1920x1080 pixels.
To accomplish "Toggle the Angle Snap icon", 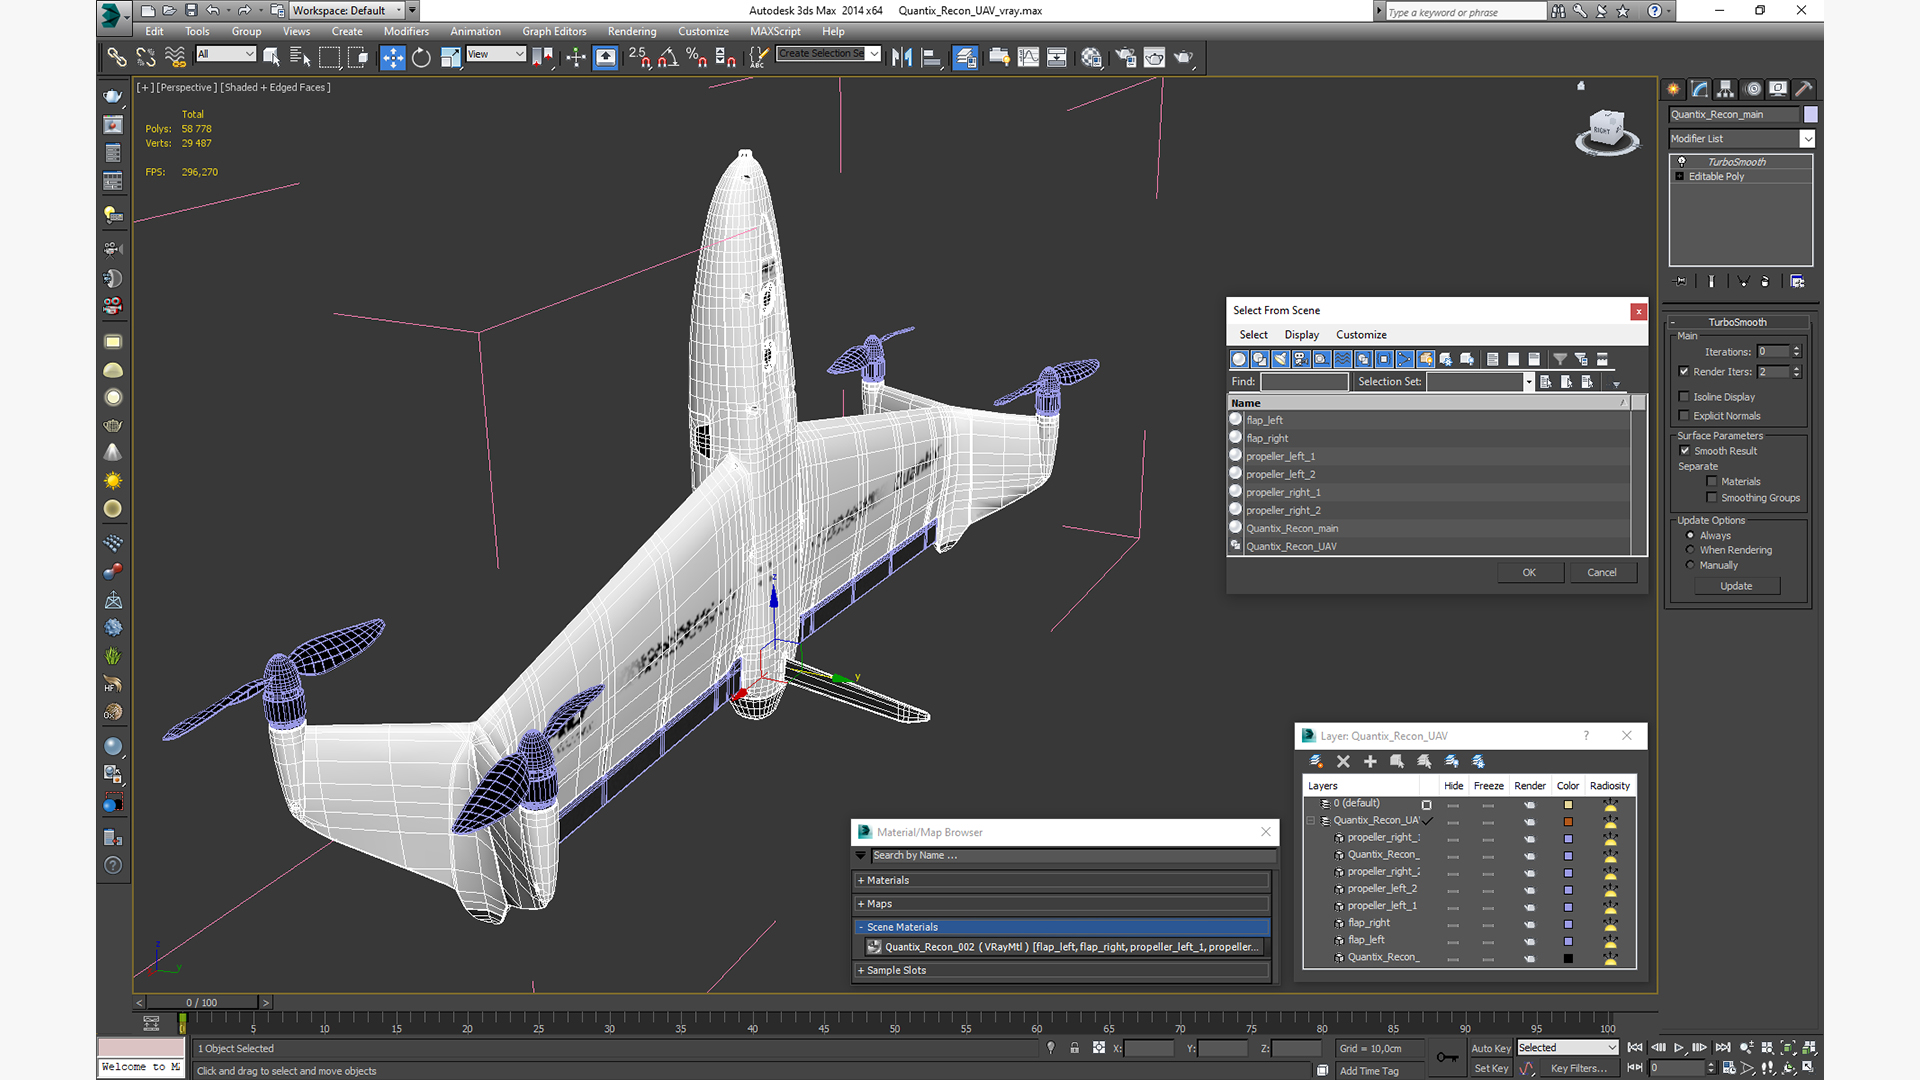I will pos(668,57).
